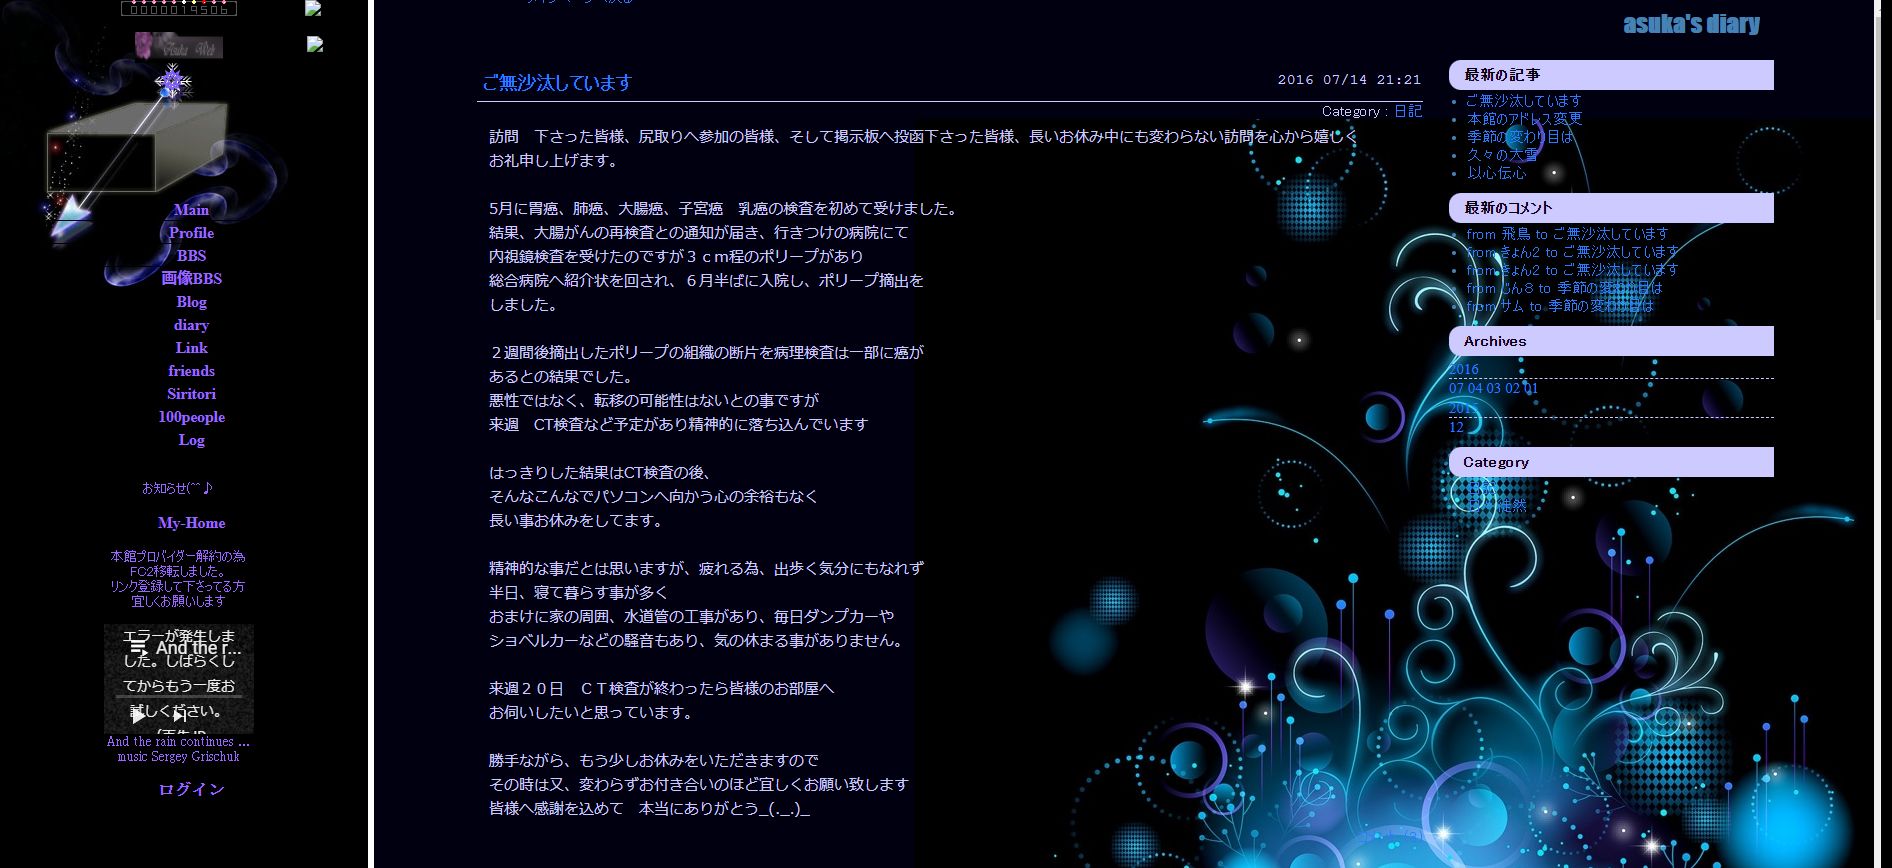Open the Profile page from sidebar
The width and height of the screenshot is (1892, 868).
coord(191,233)
